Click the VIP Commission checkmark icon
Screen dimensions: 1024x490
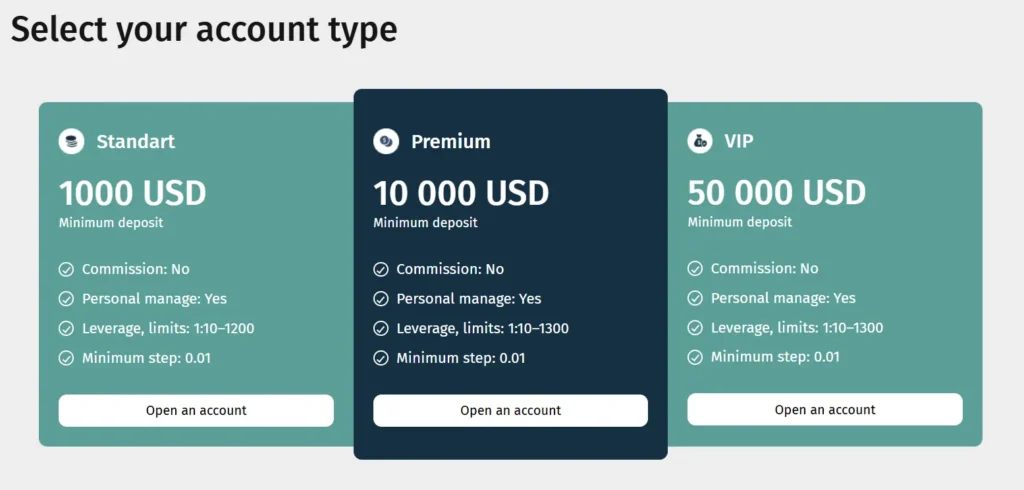click(x=696, y=269)
